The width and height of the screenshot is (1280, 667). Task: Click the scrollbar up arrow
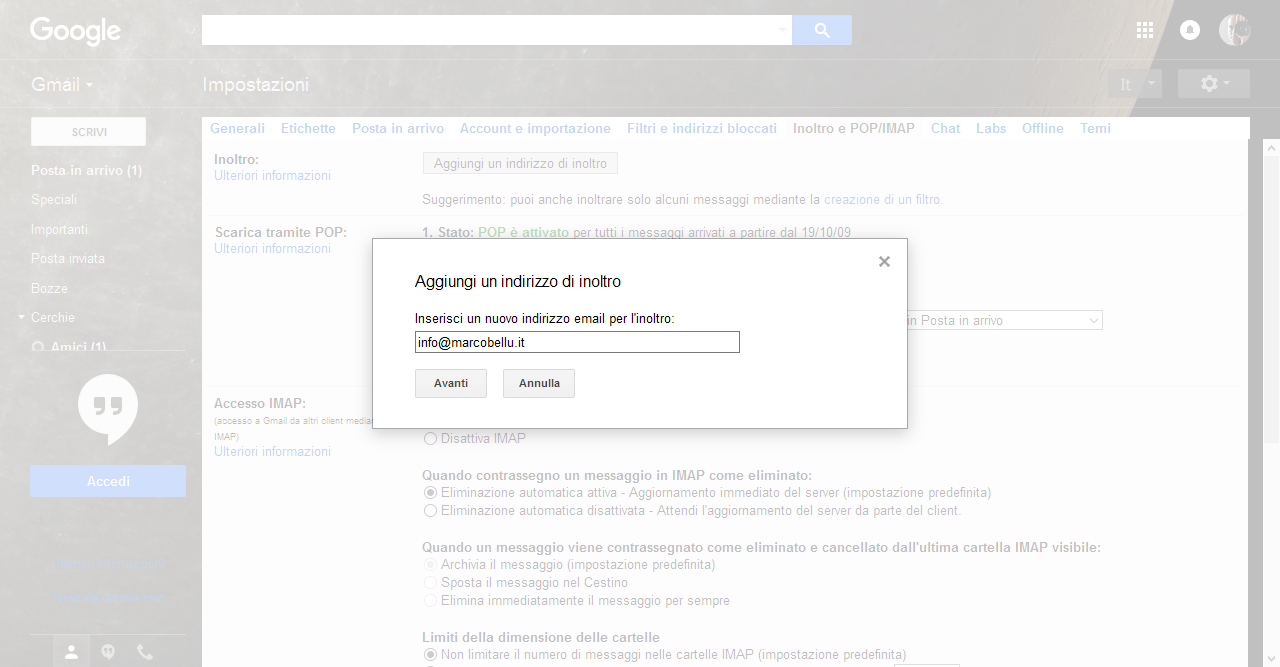click(x=1271, y=148)
